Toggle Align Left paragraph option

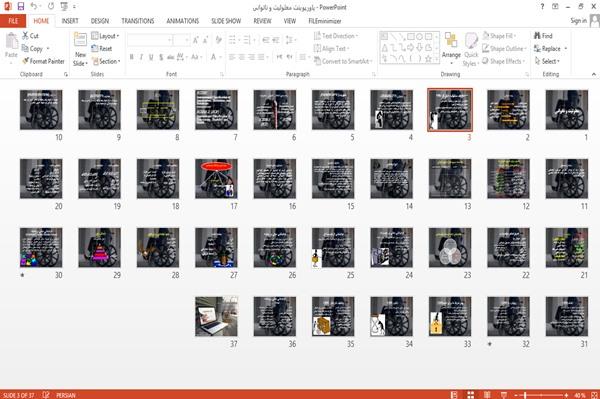pyautogui.click(x=232, y=57)
